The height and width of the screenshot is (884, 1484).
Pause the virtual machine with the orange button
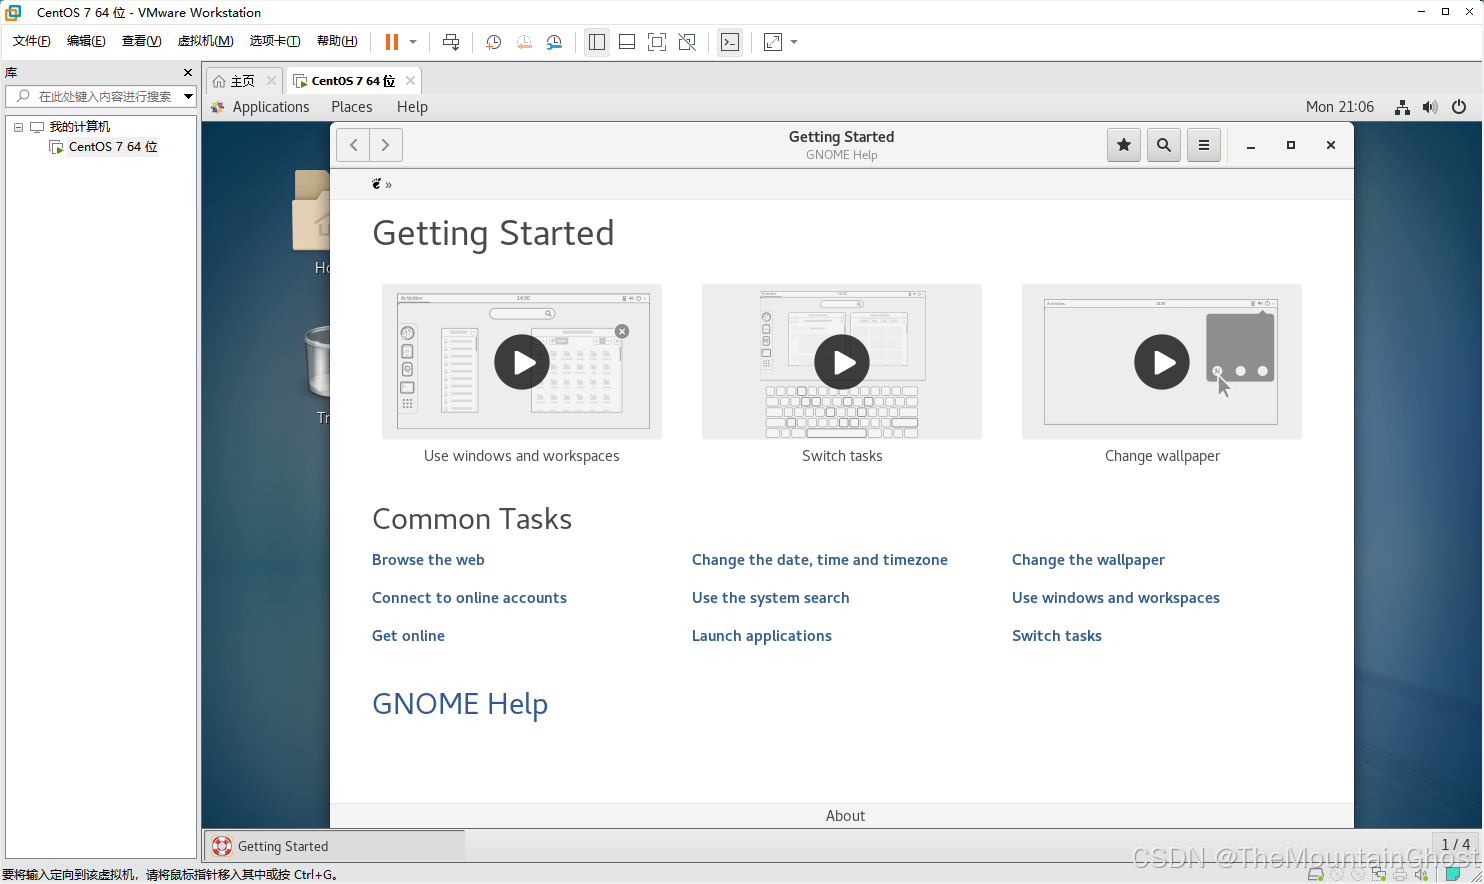392,42
